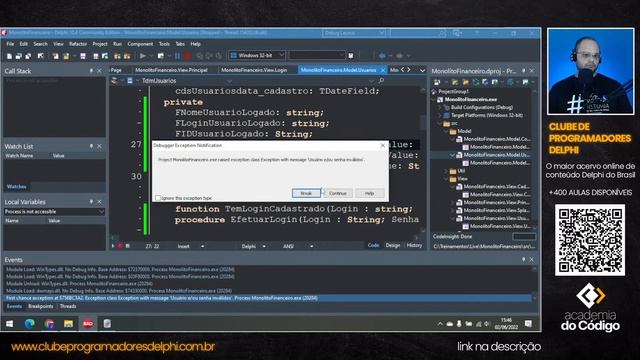Viewport: 640px width, 360px height.
Task: Enable Ignore this exception type checkbox
Action: coord(158,198)
